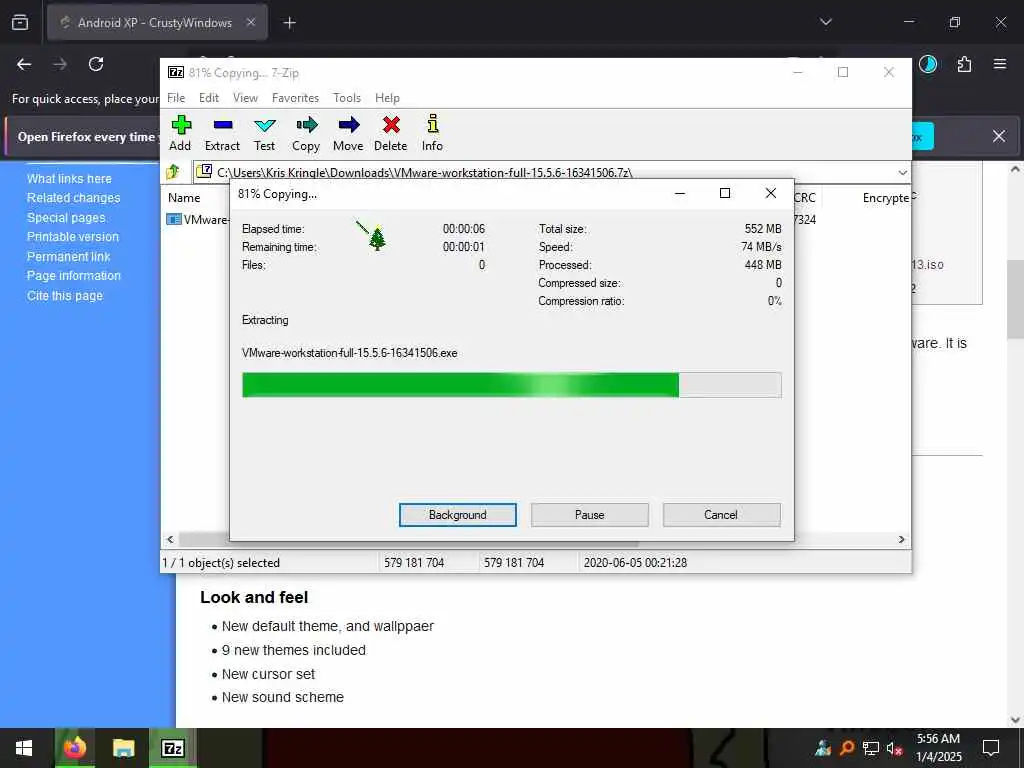This screenshot has width=1024, height=768.
Task: Click the round blue icon in the Firefox toolbar
Action: point(928,64)
